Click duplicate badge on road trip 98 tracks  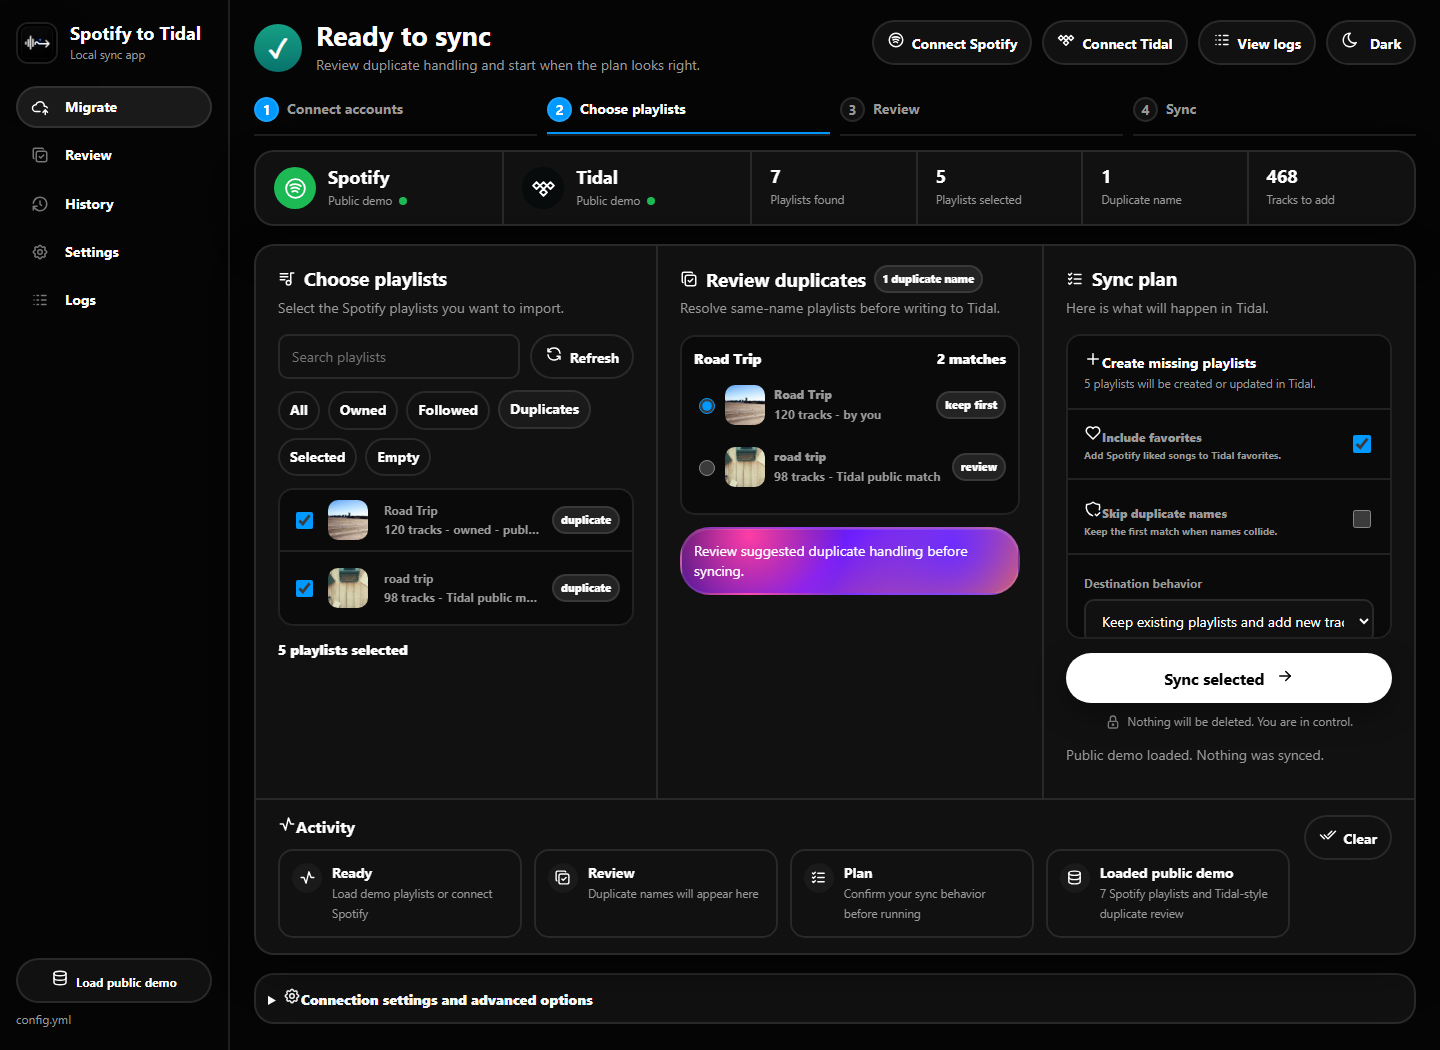click(586, 588)
